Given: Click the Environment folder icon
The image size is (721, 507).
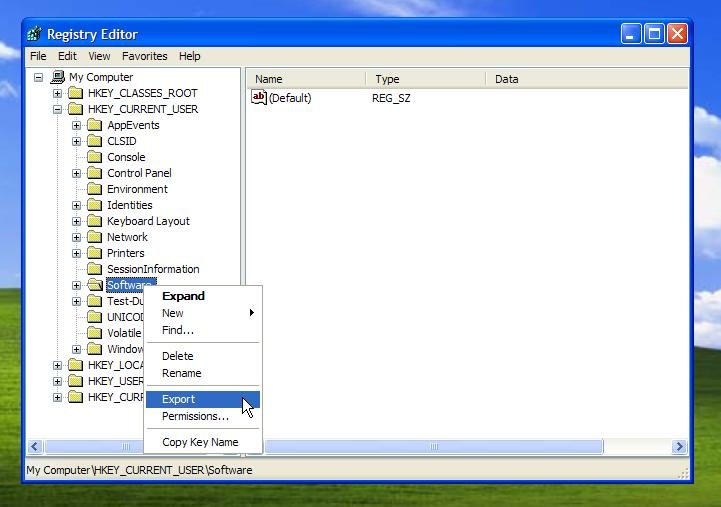Looking at the screenshot, I should point(94,189).
